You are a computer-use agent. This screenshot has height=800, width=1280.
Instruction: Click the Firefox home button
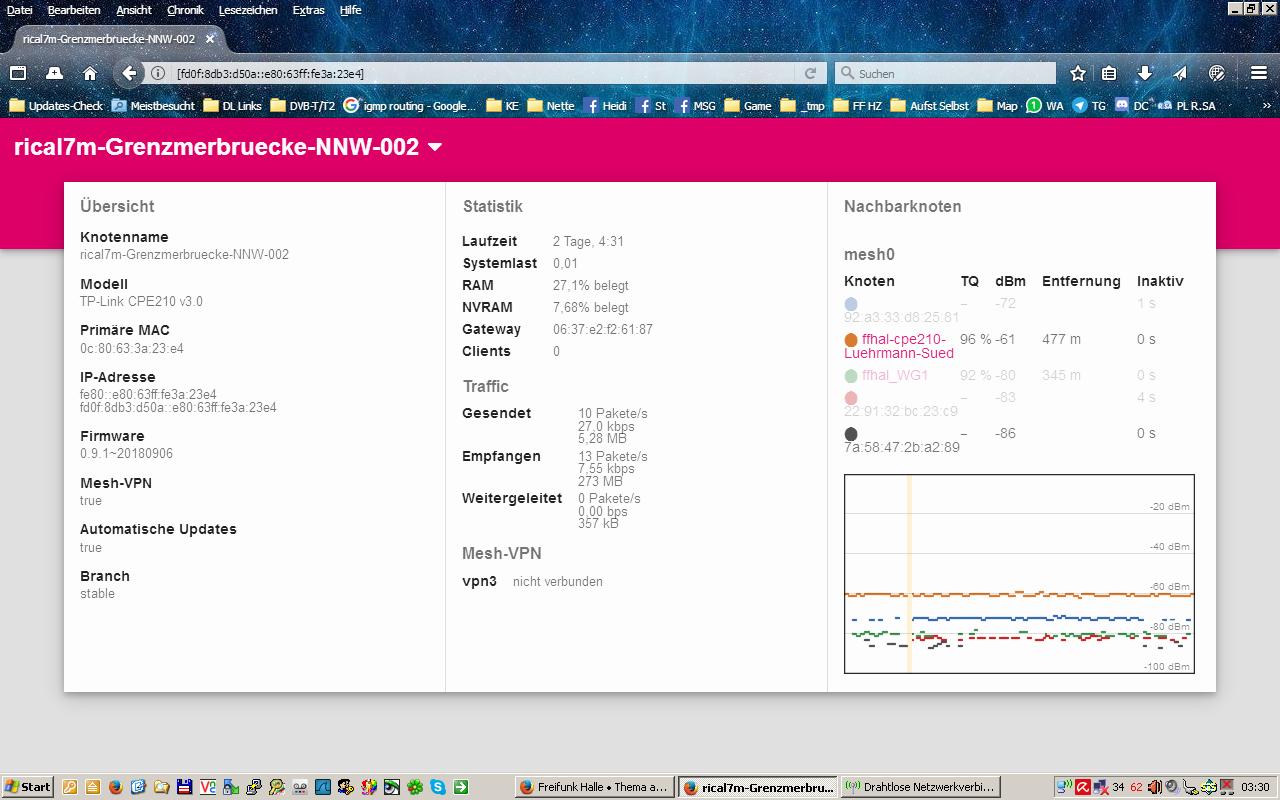click(x=90, y=73)
